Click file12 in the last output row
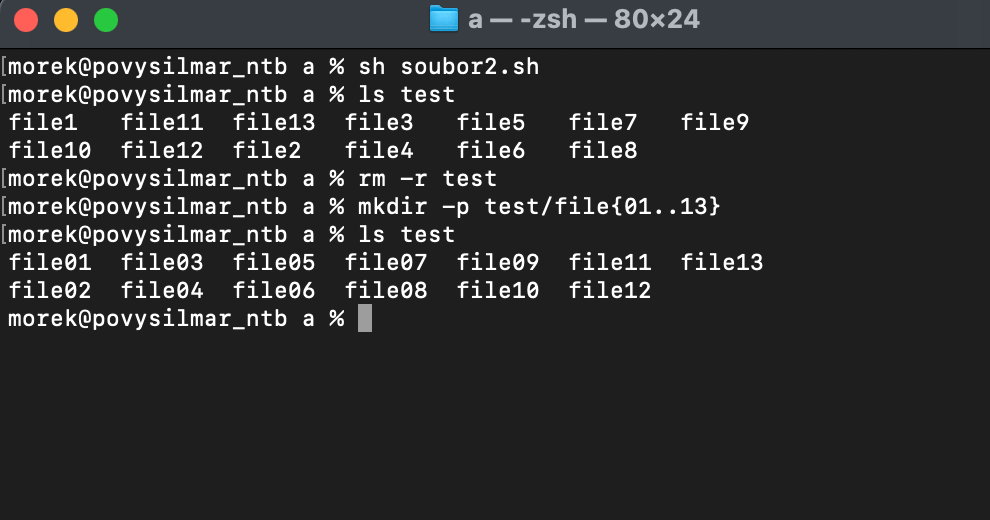The width and height of the screenshot is (990, 520). point(610,290)
